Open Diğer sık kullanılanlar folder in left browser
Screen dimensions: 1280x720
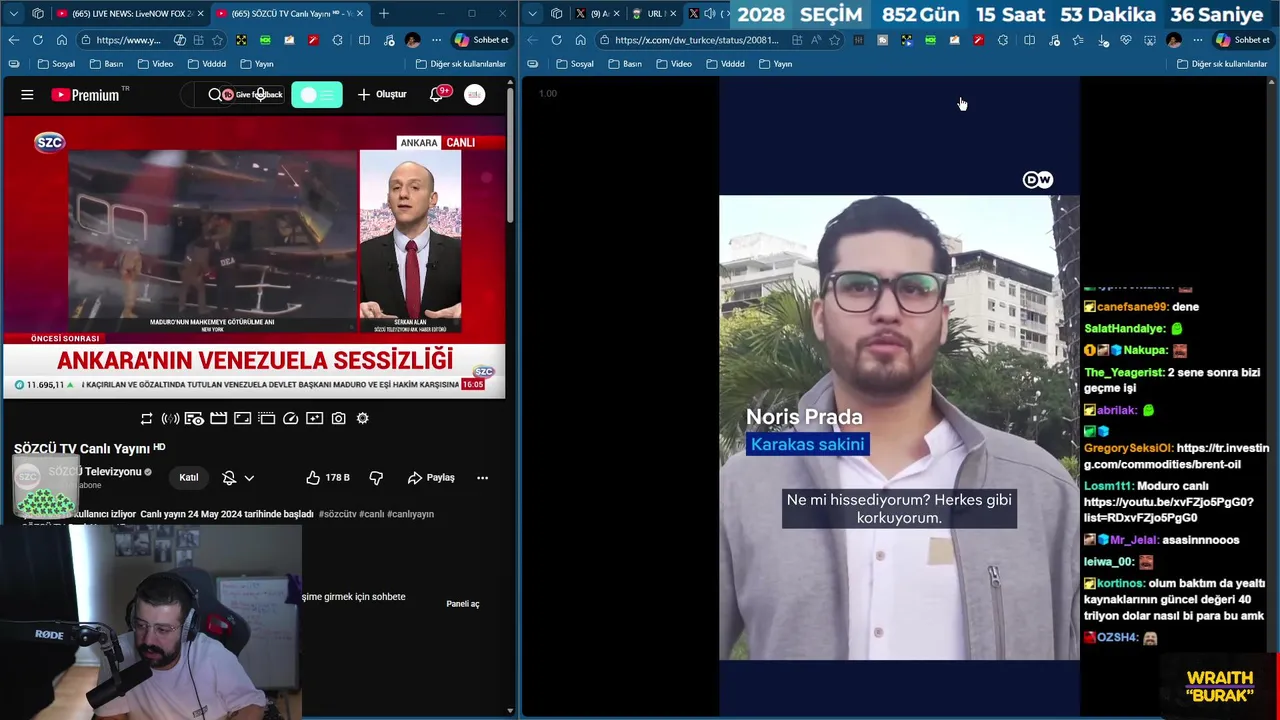(461, 64)
